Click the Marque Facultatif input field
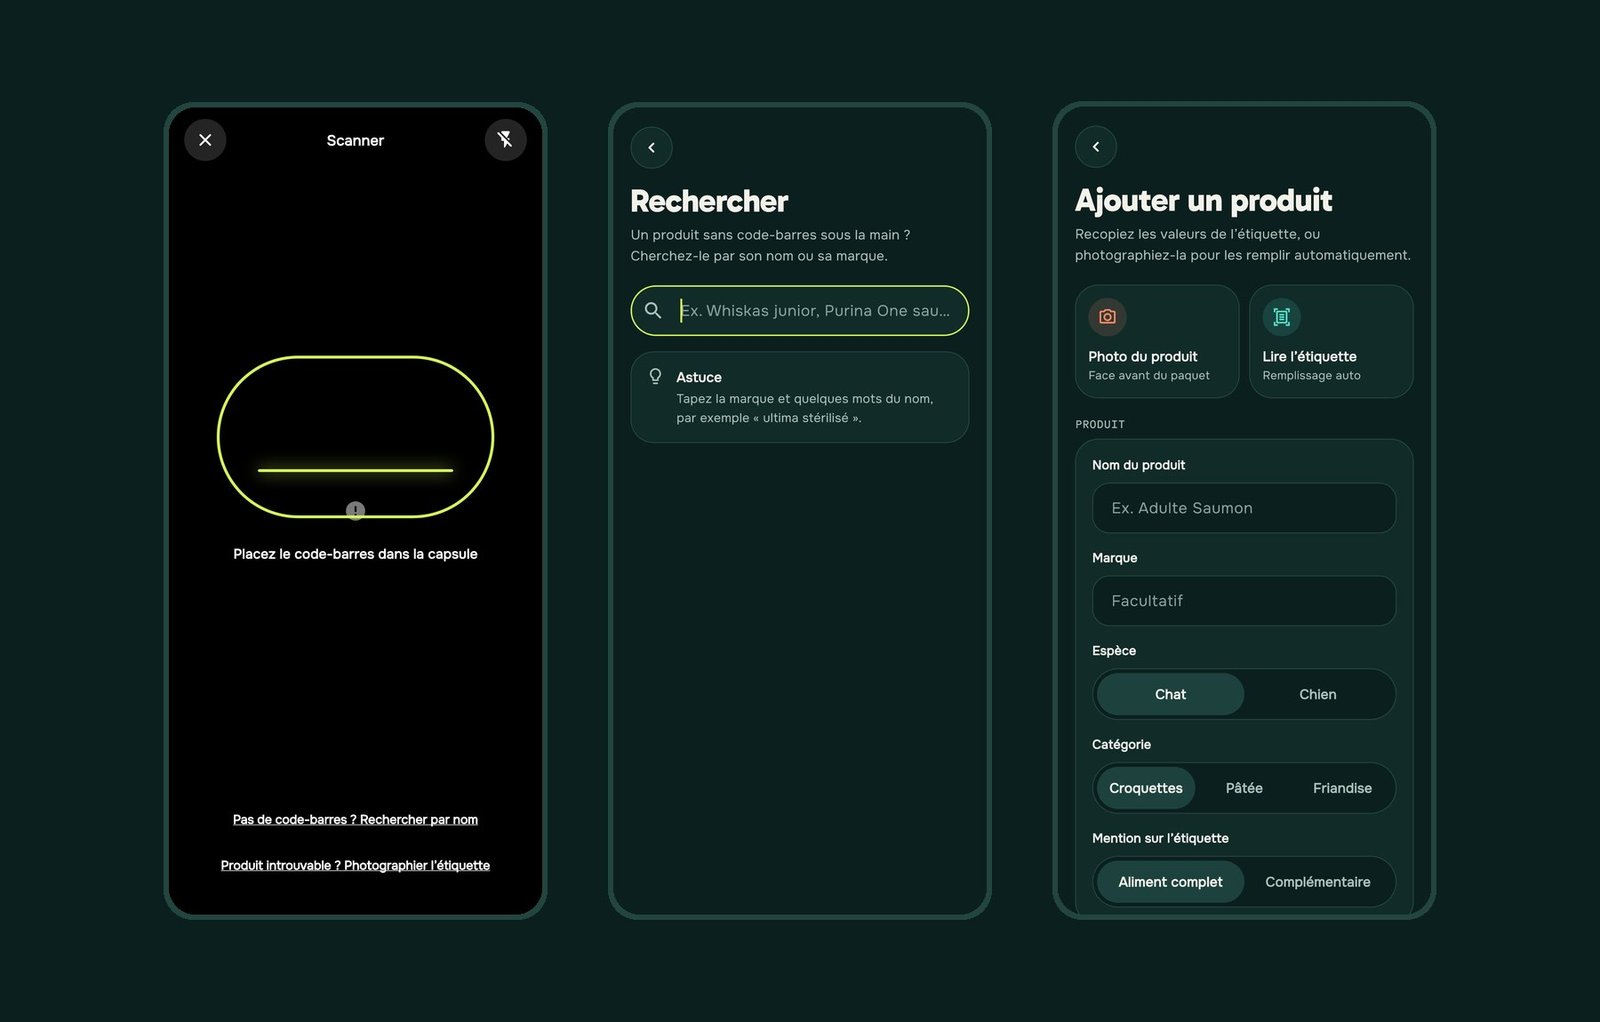Viewport: 1600px width, 1022px height. click(x=1244, y=601)
